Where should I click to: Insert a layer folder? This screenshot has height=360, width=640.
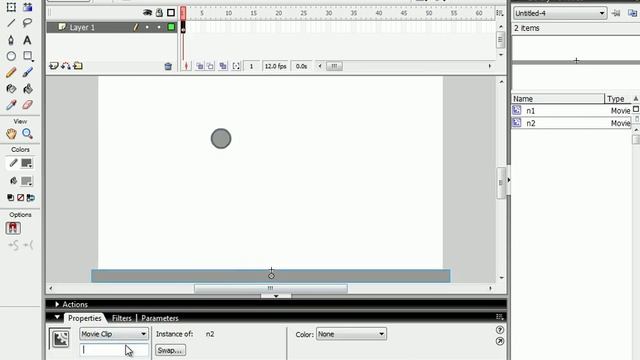(78, 66)
